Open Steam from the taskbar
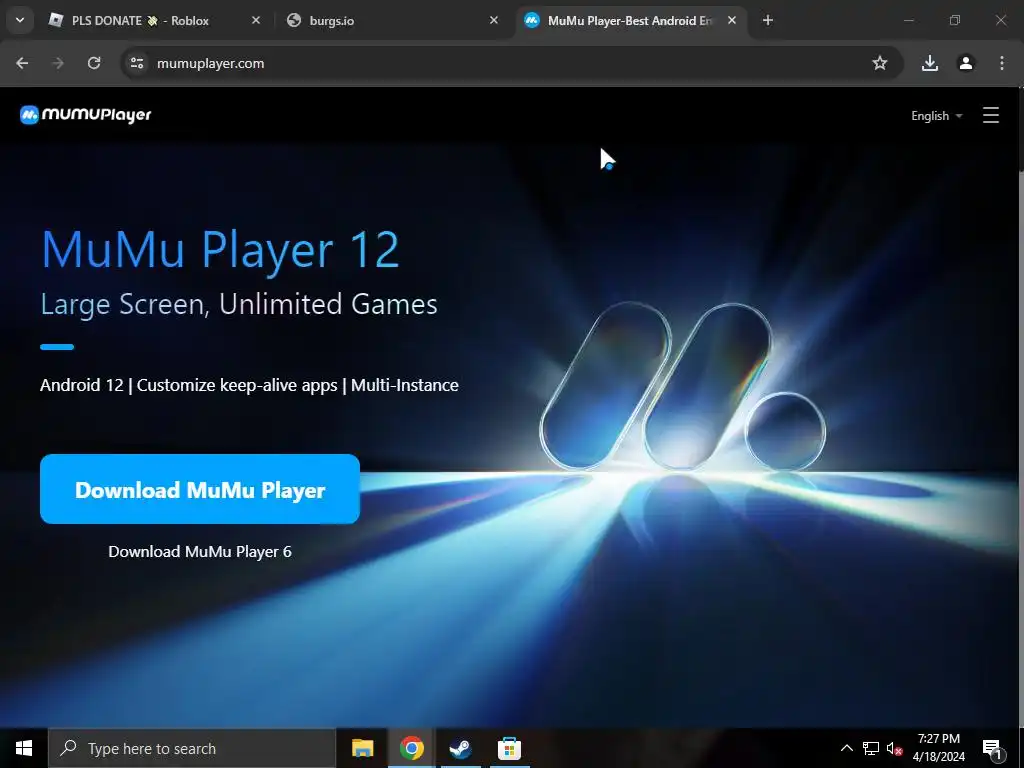1024x768 pixels. click(x=460, y=748)
